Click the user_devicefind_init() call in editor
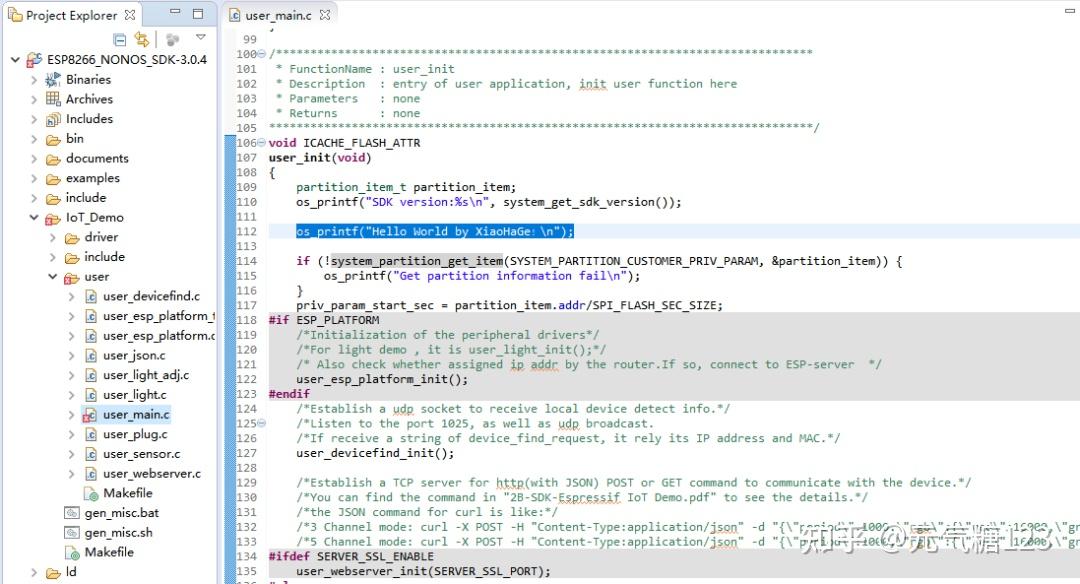The height and width of the screenshot is (584, 1080). [x=375, y=453]
